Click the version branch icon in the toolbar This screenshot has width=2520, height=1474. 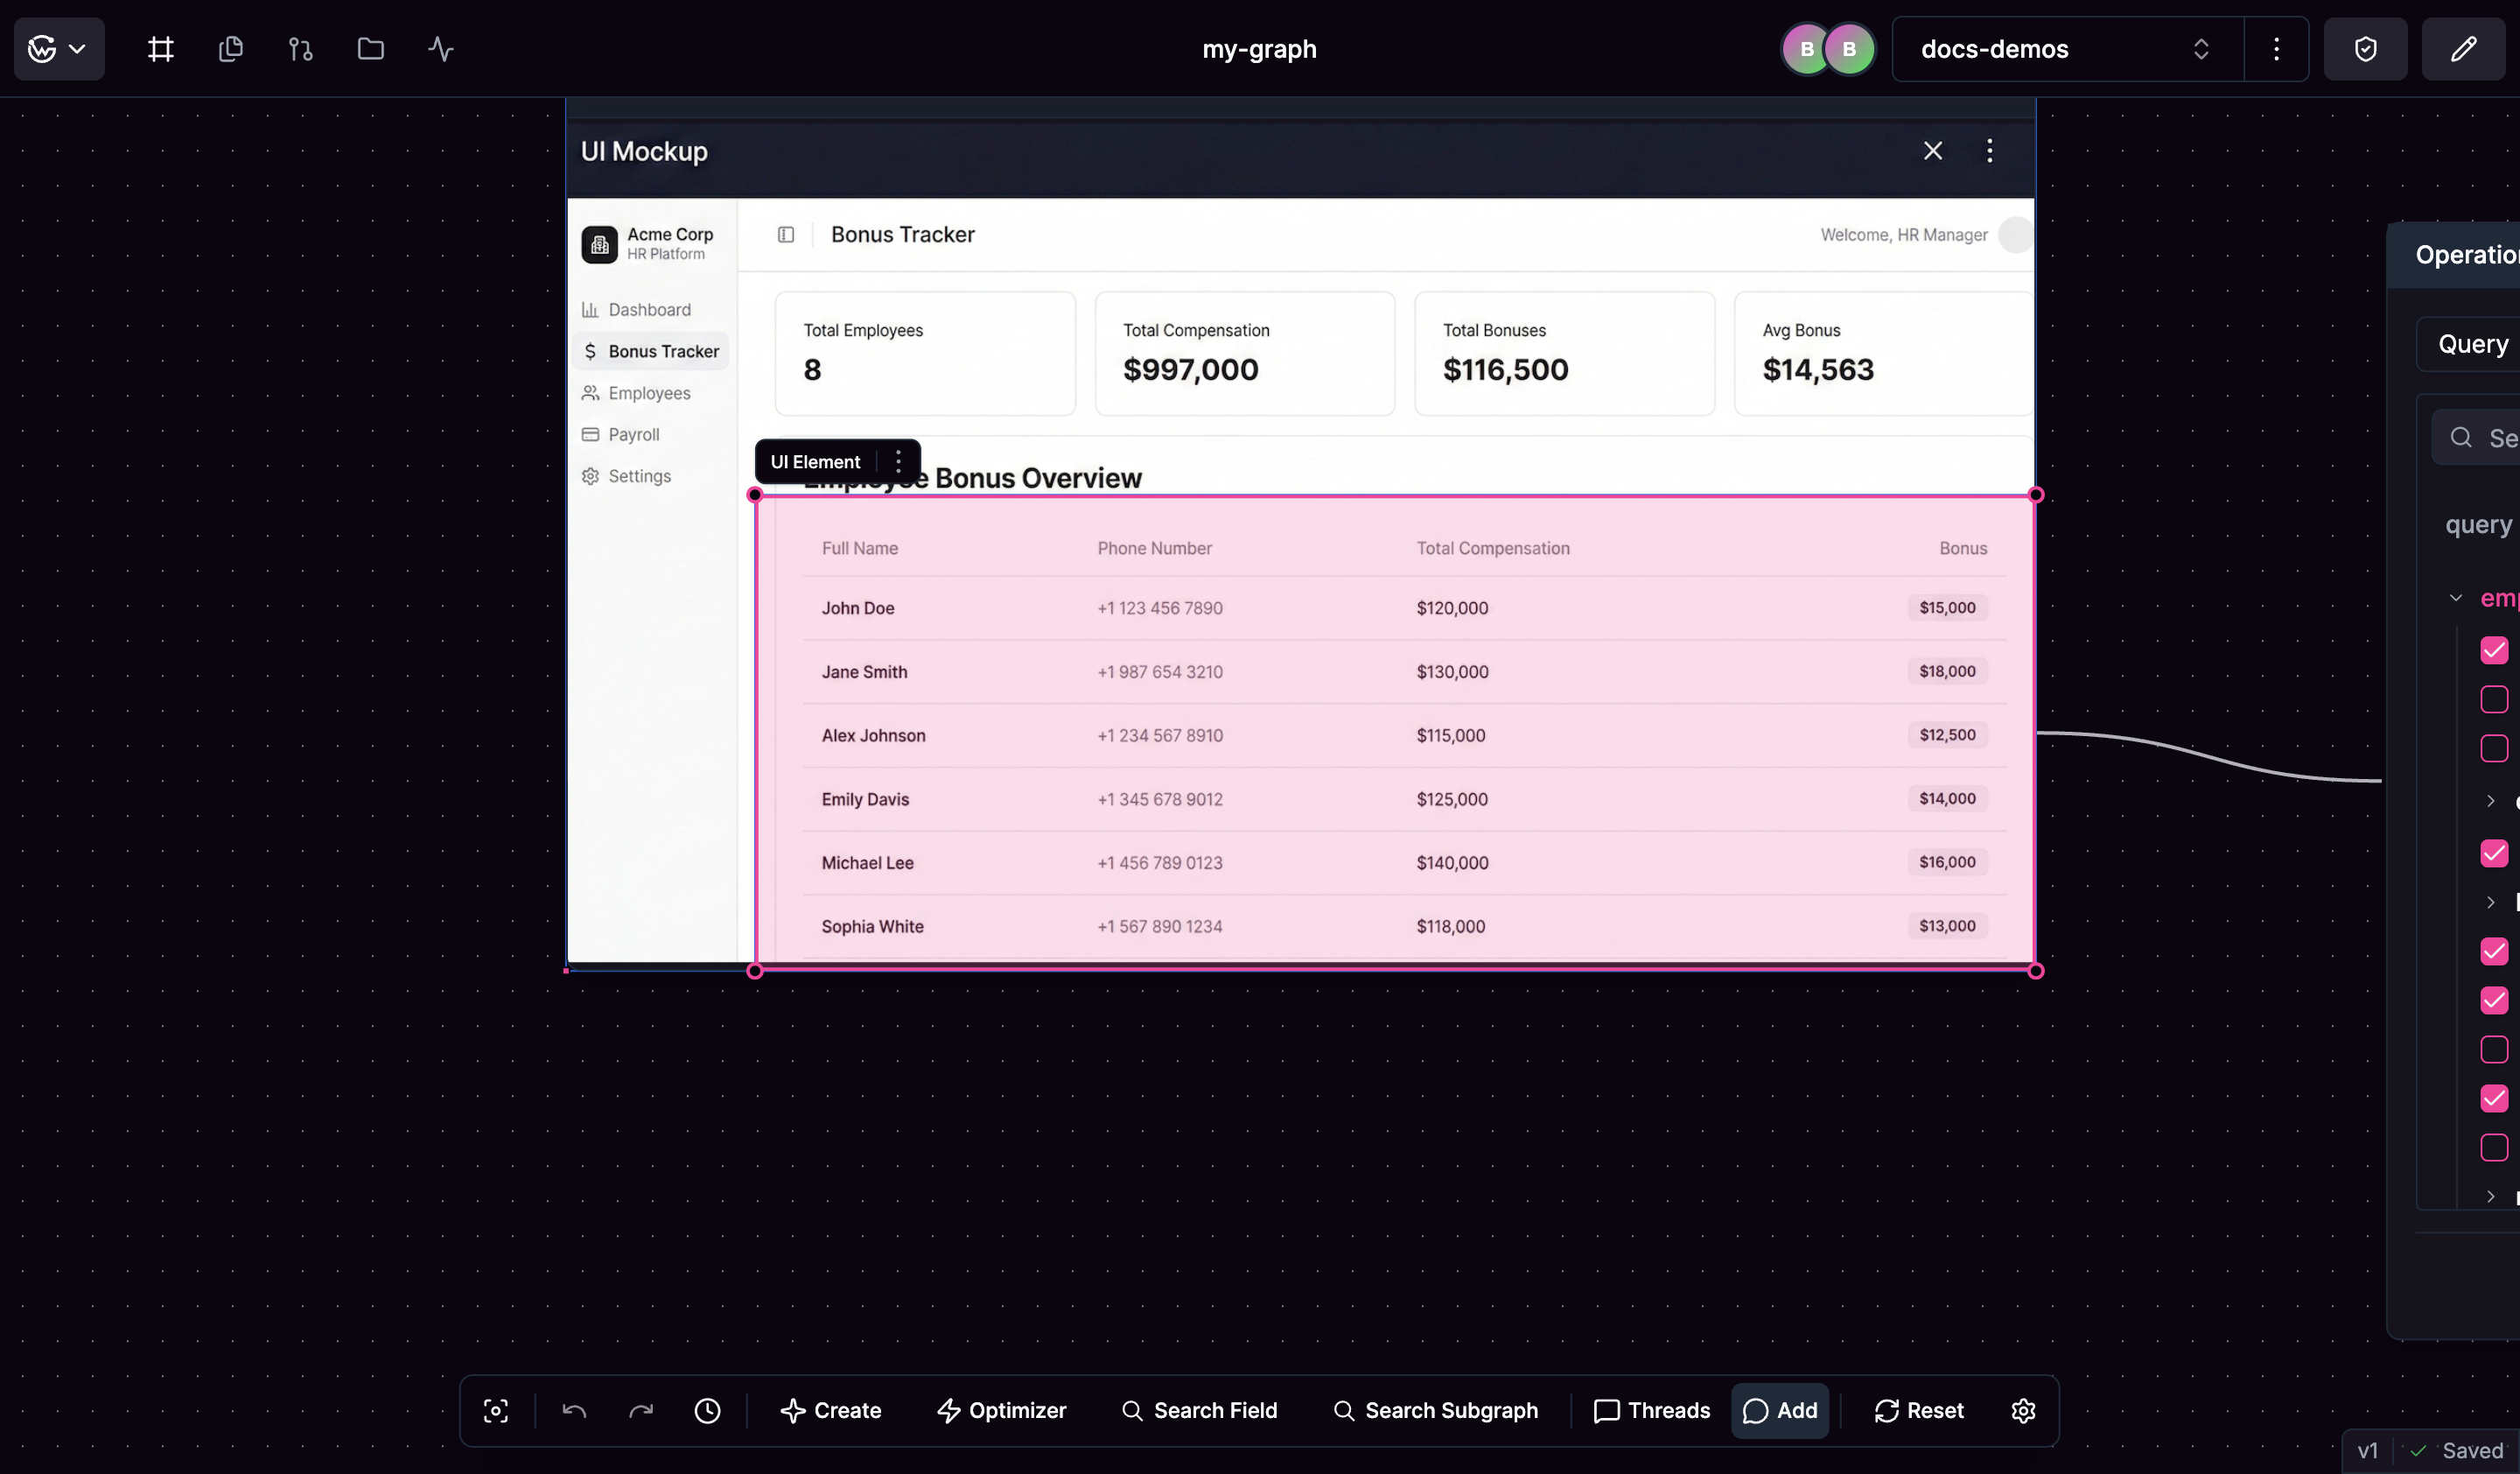299,48
